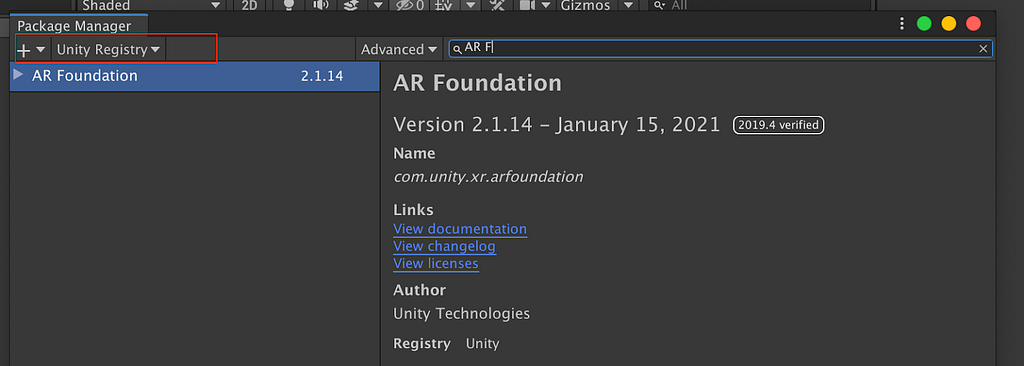Open the View changelog link
Viewport: 1024px width, 366px height.
pos(444,246)
